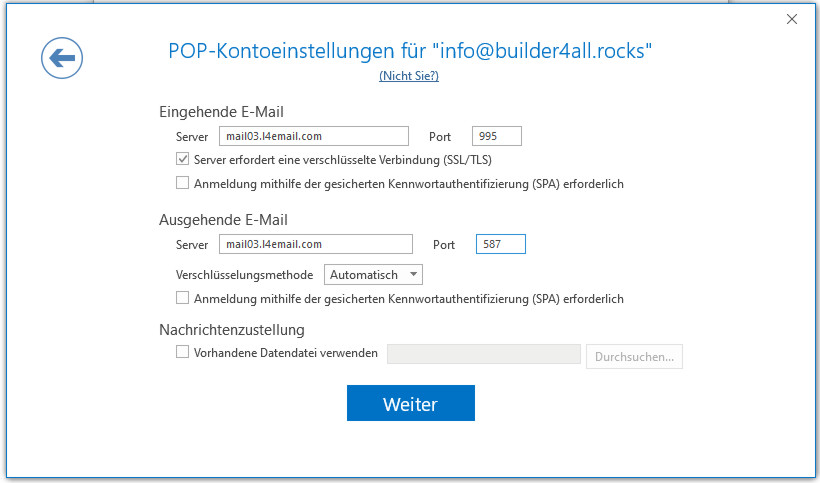Click the back arrow icon
This screenshot has height=483, width=820.
(62, 59)
